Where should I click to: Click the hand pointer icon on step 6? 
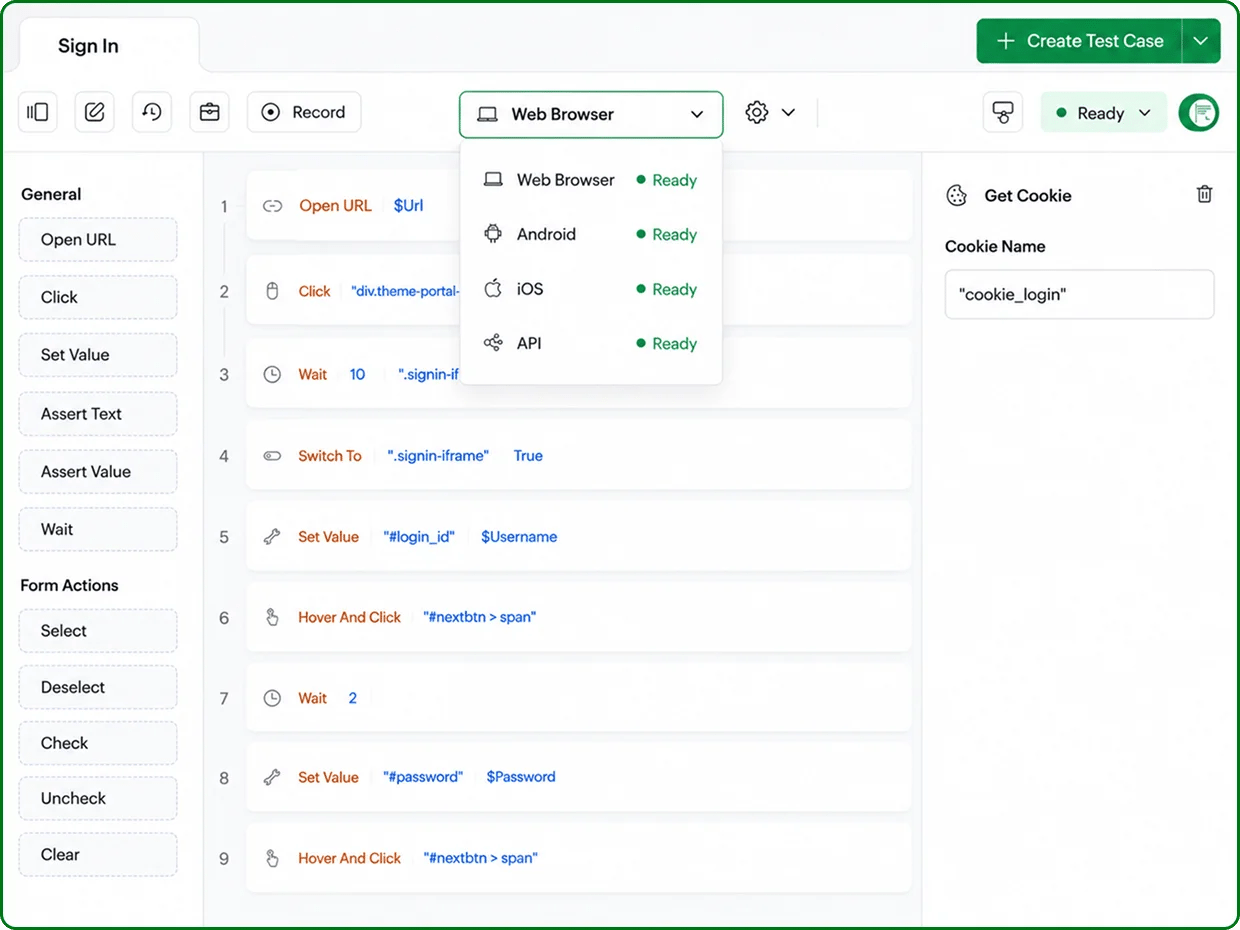tap(272, 618)
